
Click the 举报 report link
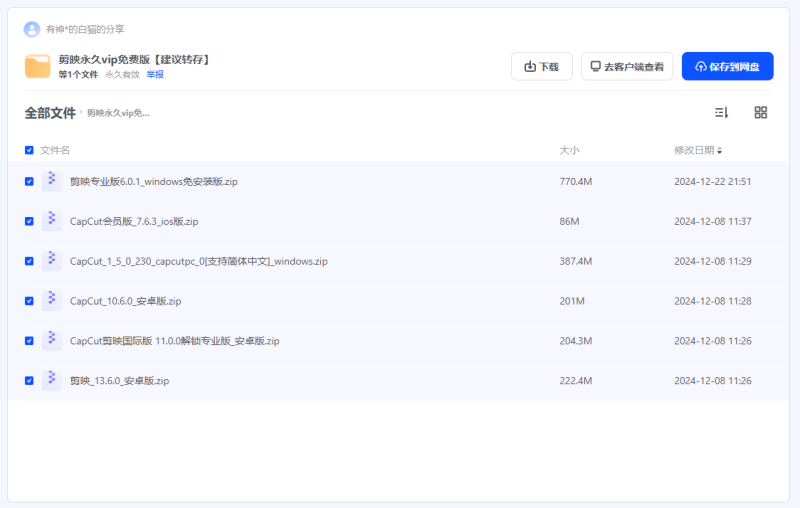155,74
